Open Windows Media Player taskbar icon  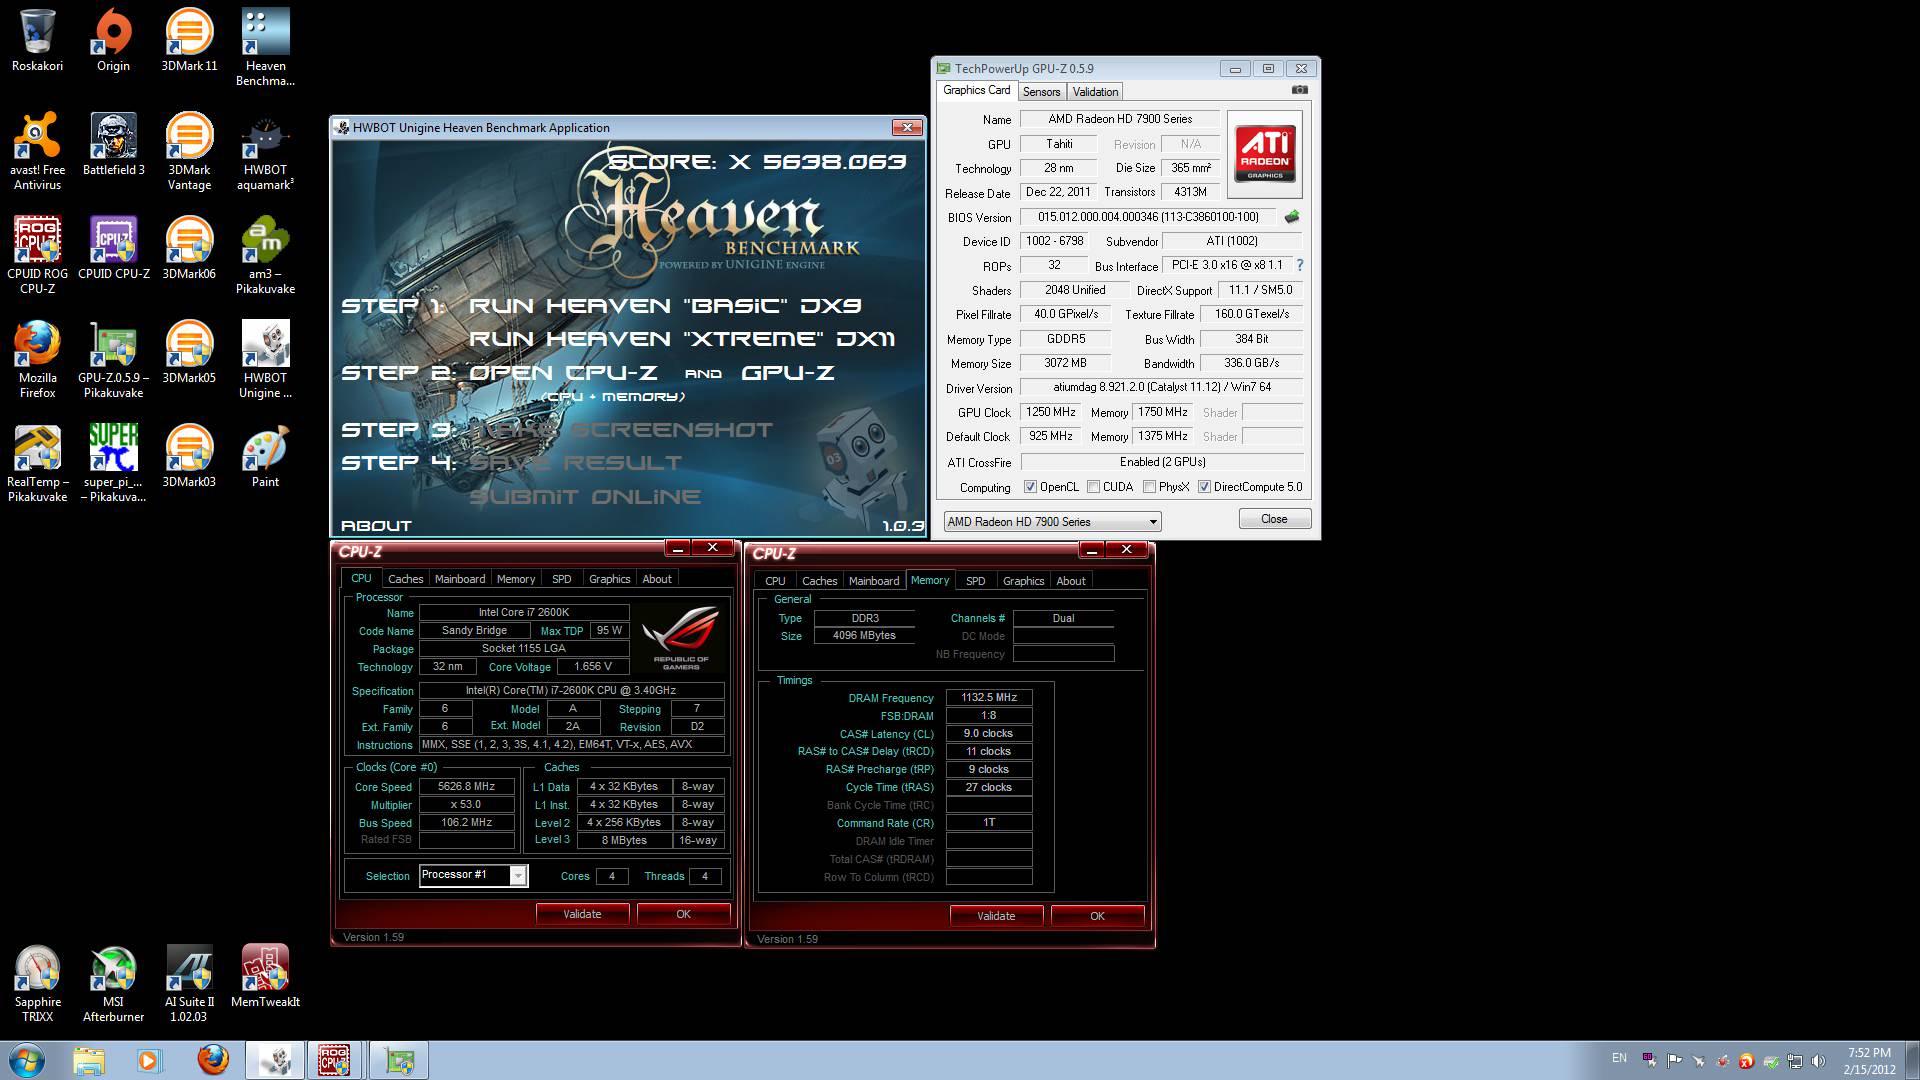(x=148, y=1060)
